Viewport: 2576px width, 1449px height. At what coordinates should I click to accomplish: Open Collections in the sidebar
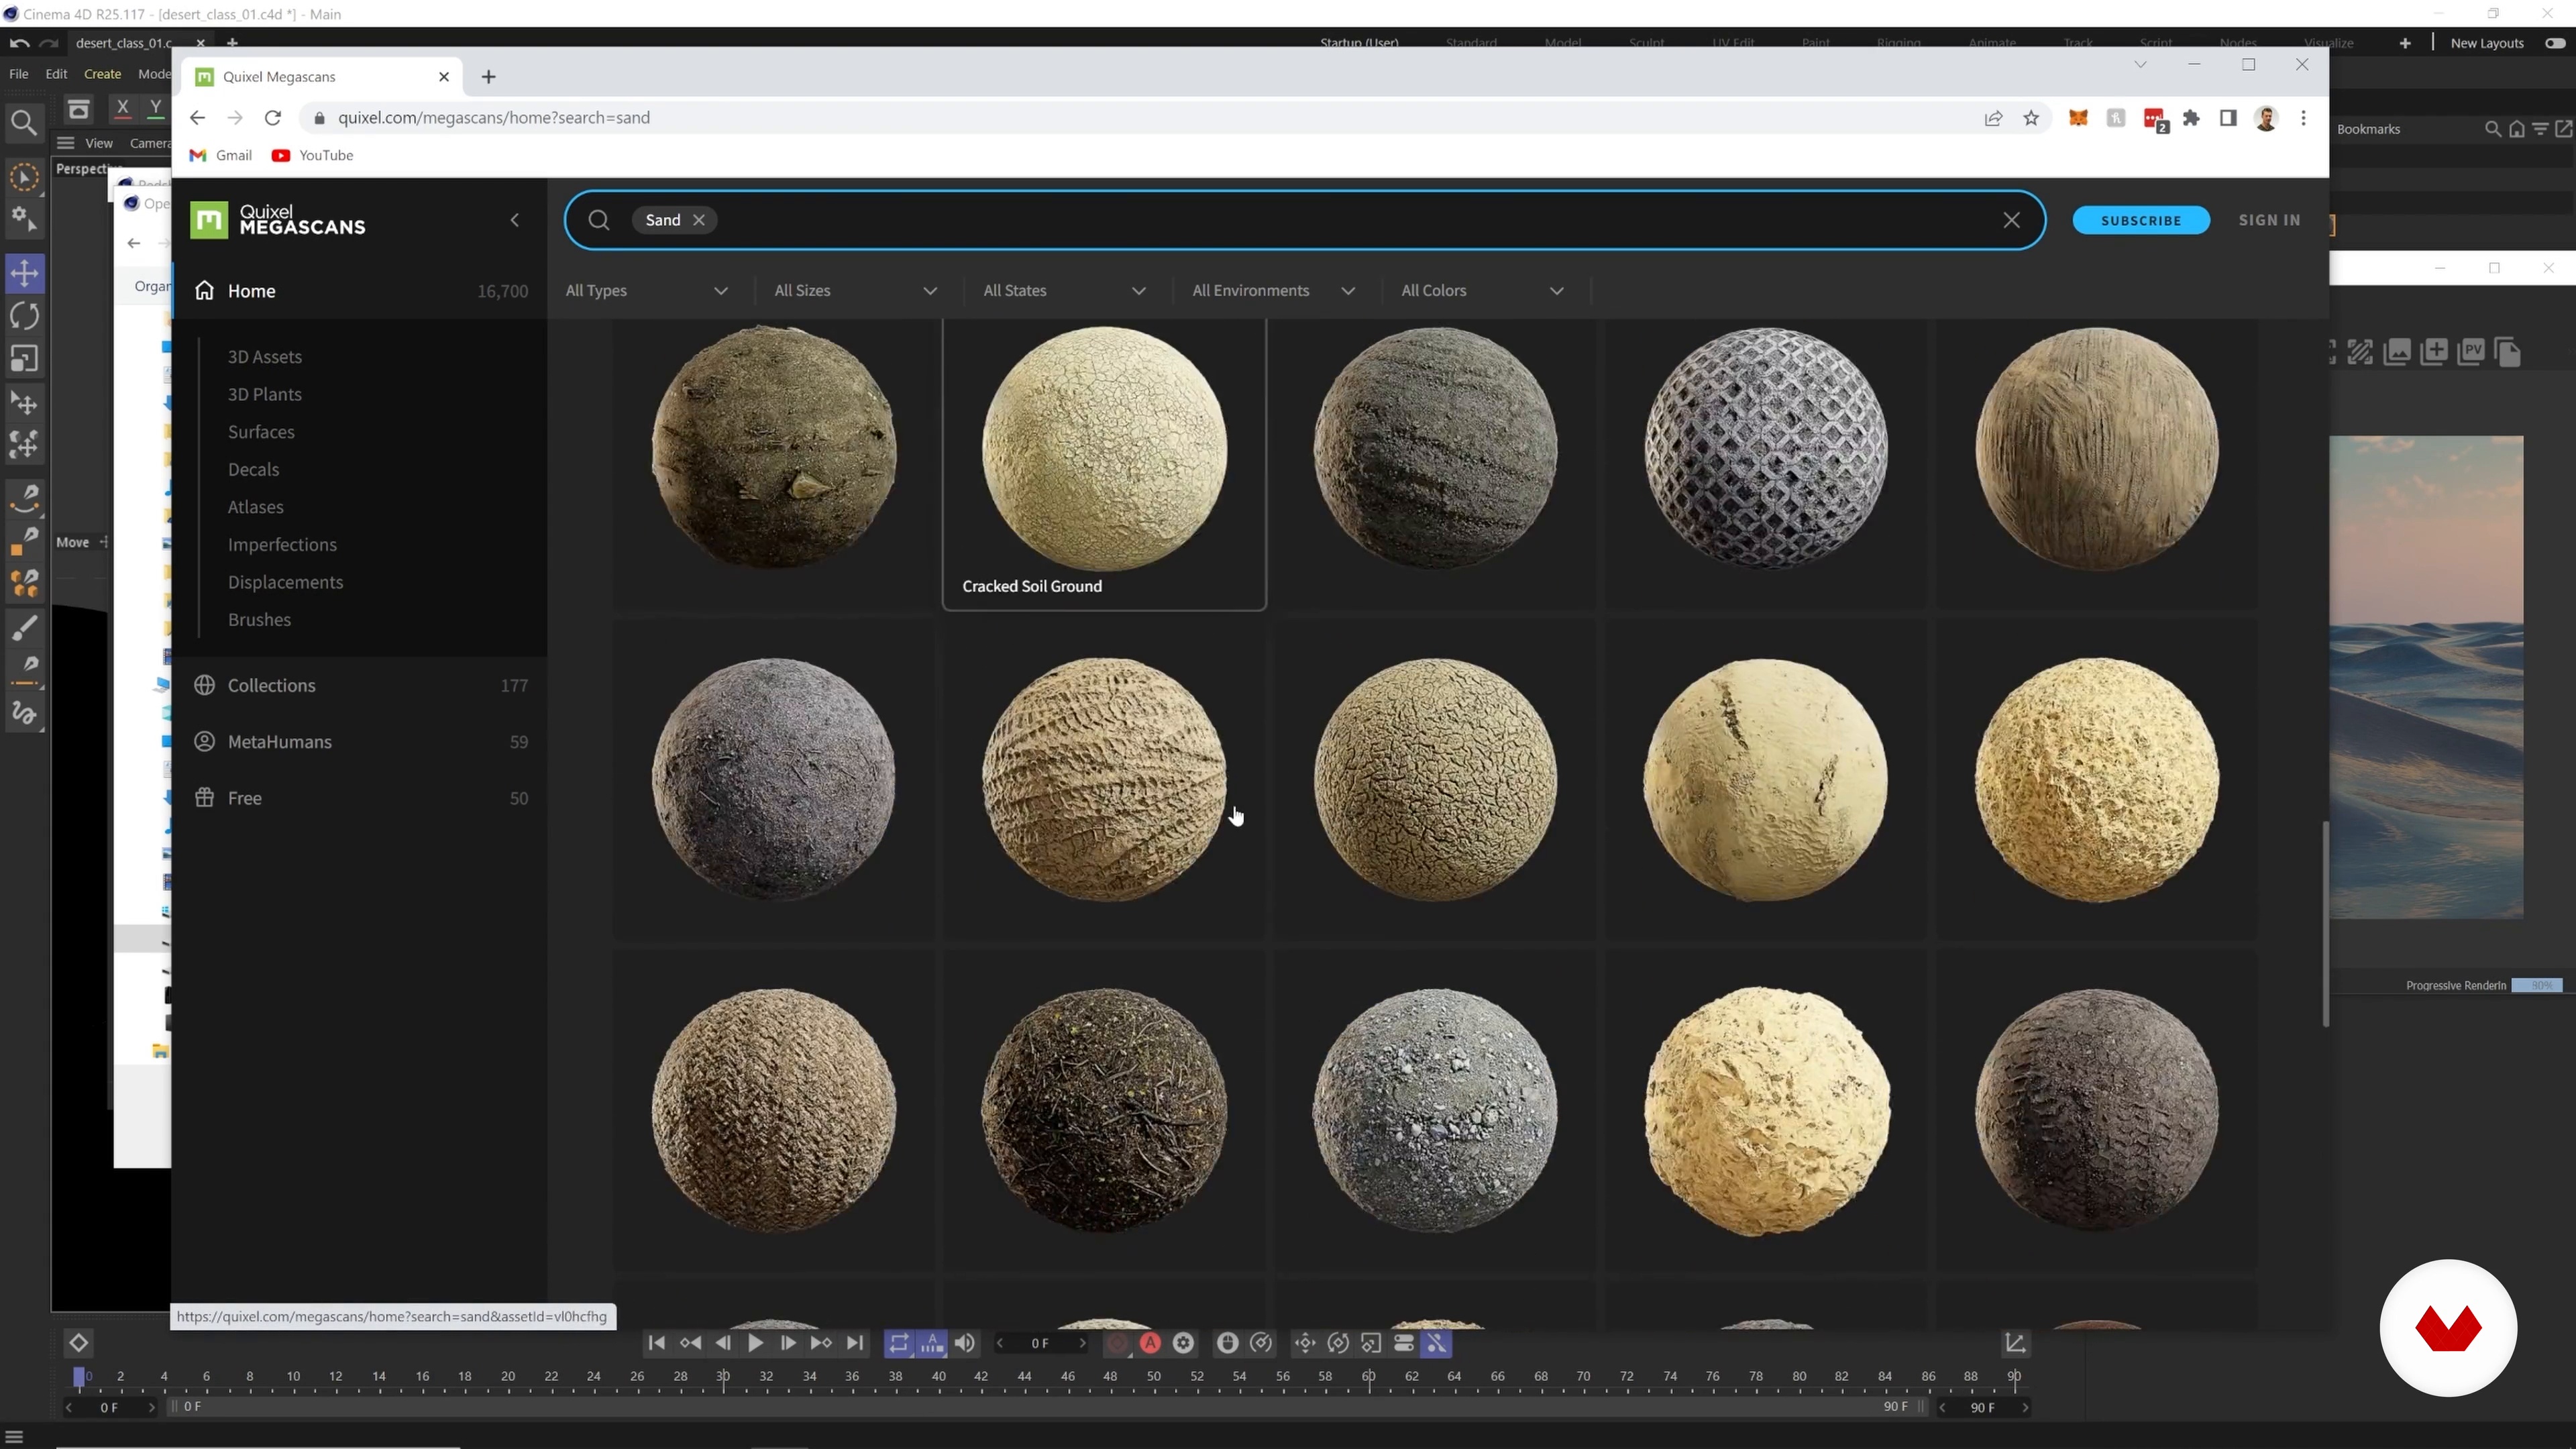(x=360, y=686)
